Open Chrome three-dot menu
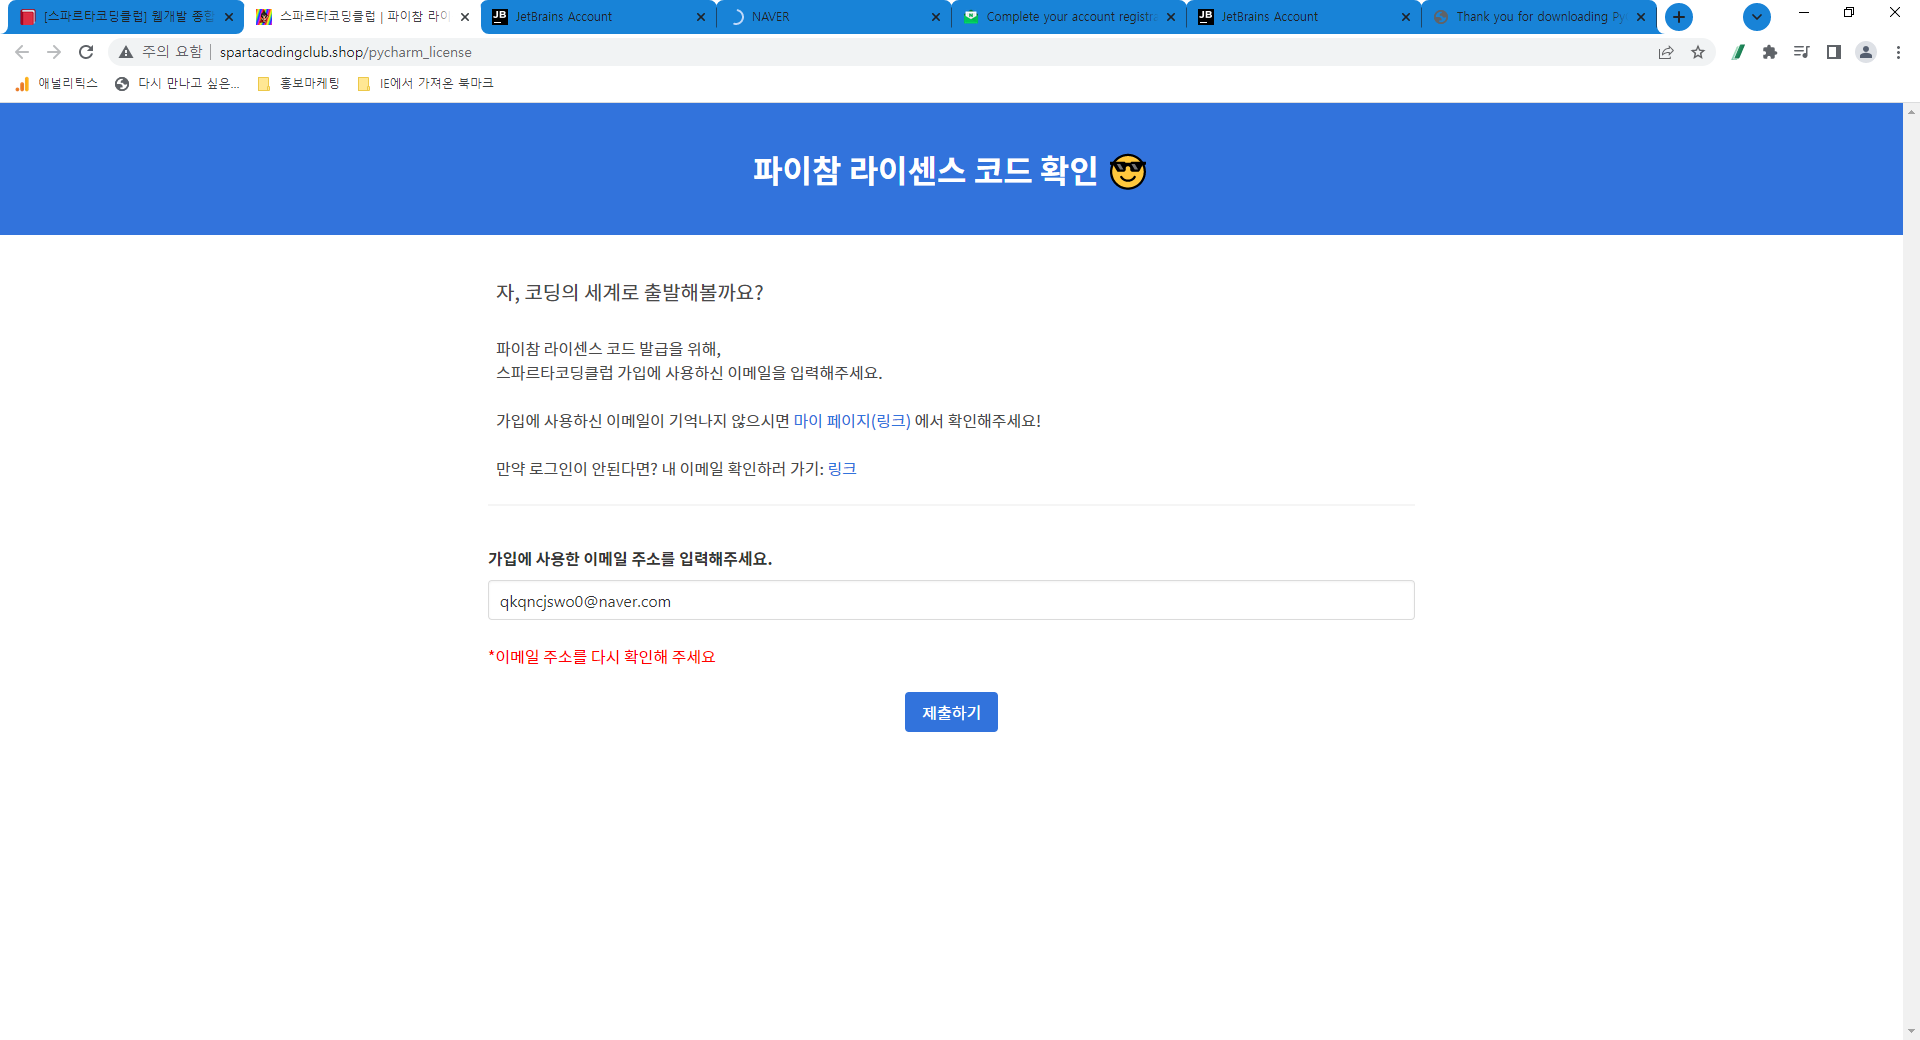The width and height of the screenshot is (1920, 1040). click(1898, 52)
